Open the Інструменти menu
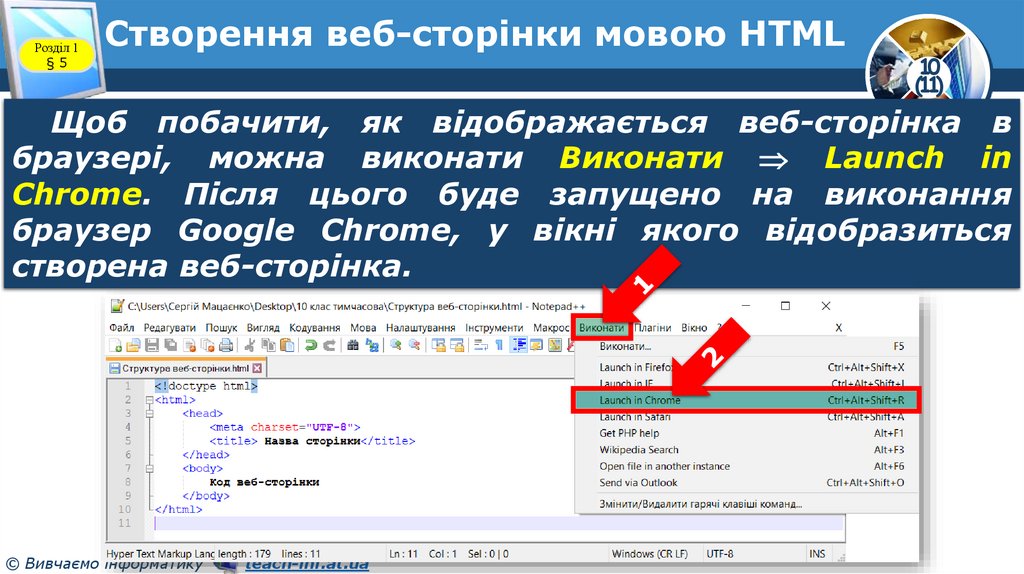1024x574 pixels. point(494,328)
